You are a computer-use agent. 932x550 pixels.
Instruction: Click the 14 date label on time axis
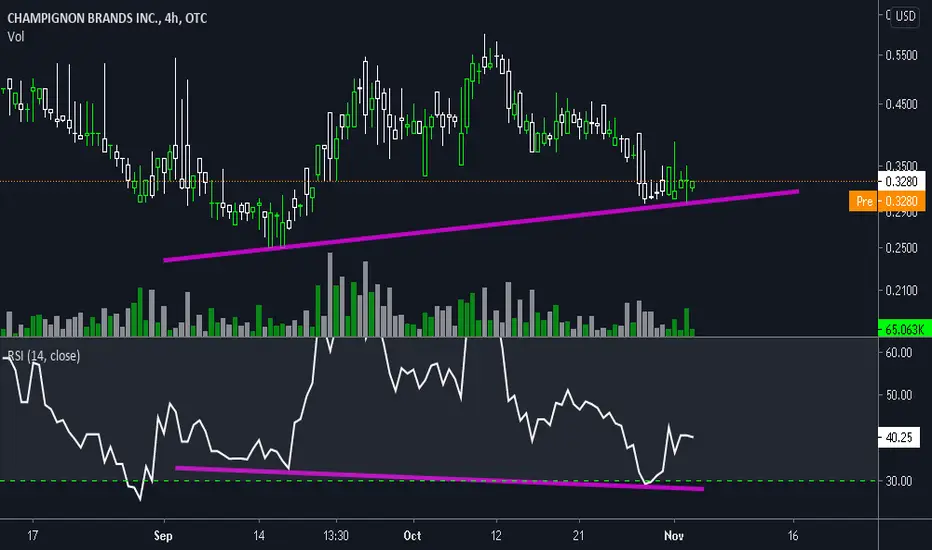pos(259,536)
